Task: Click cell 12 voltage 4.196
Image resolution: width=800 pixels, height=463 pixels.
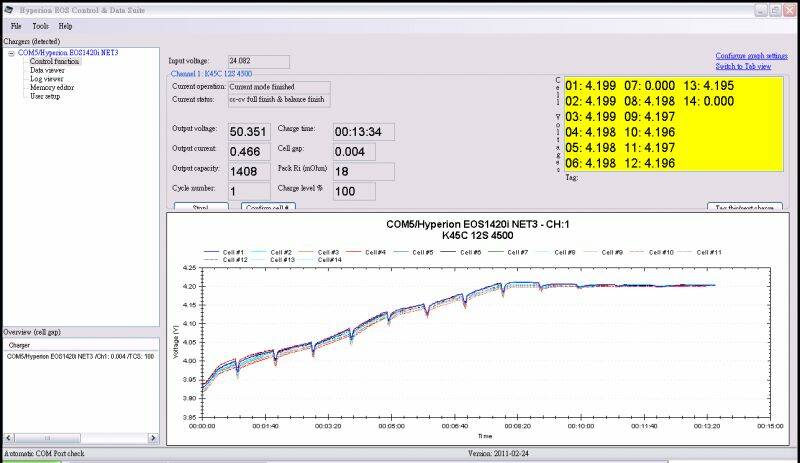Action: tap(649, 163)
